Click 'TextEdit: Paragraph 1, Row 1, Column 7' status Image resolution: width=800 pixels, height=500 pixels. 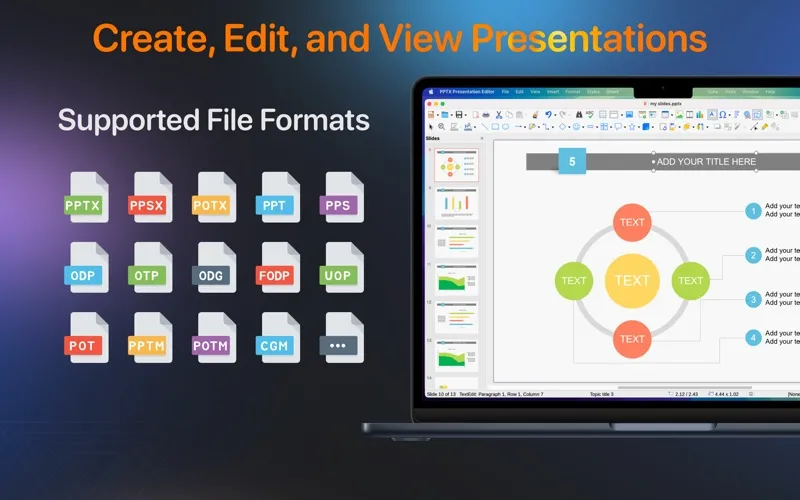(501, 394)
